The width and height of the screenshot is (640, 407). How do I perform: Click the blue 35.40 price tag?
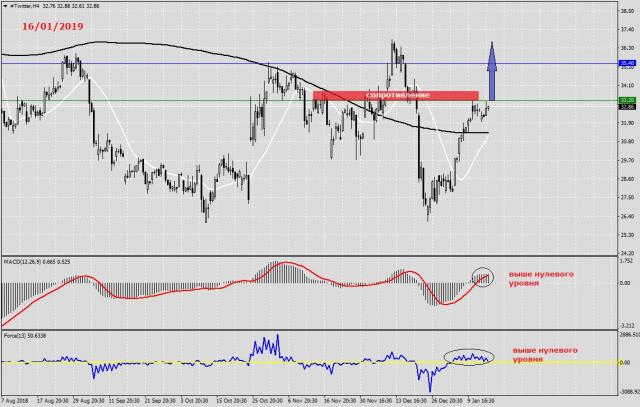[627, 63]
